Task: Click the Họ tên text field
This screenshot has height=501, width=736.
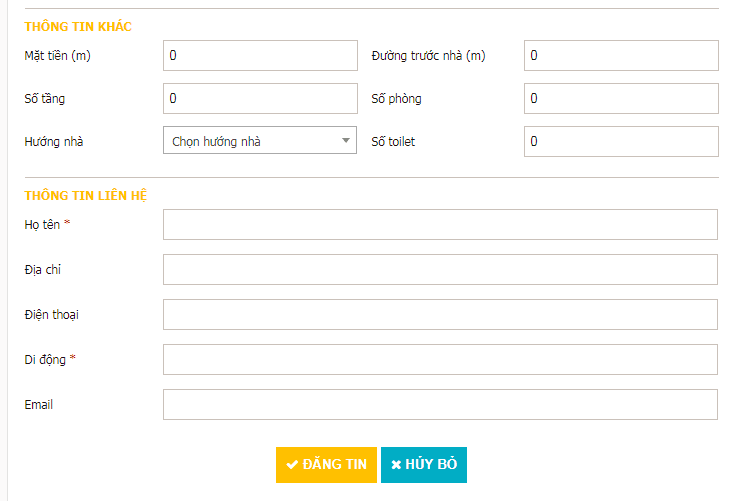Action: 440,225
